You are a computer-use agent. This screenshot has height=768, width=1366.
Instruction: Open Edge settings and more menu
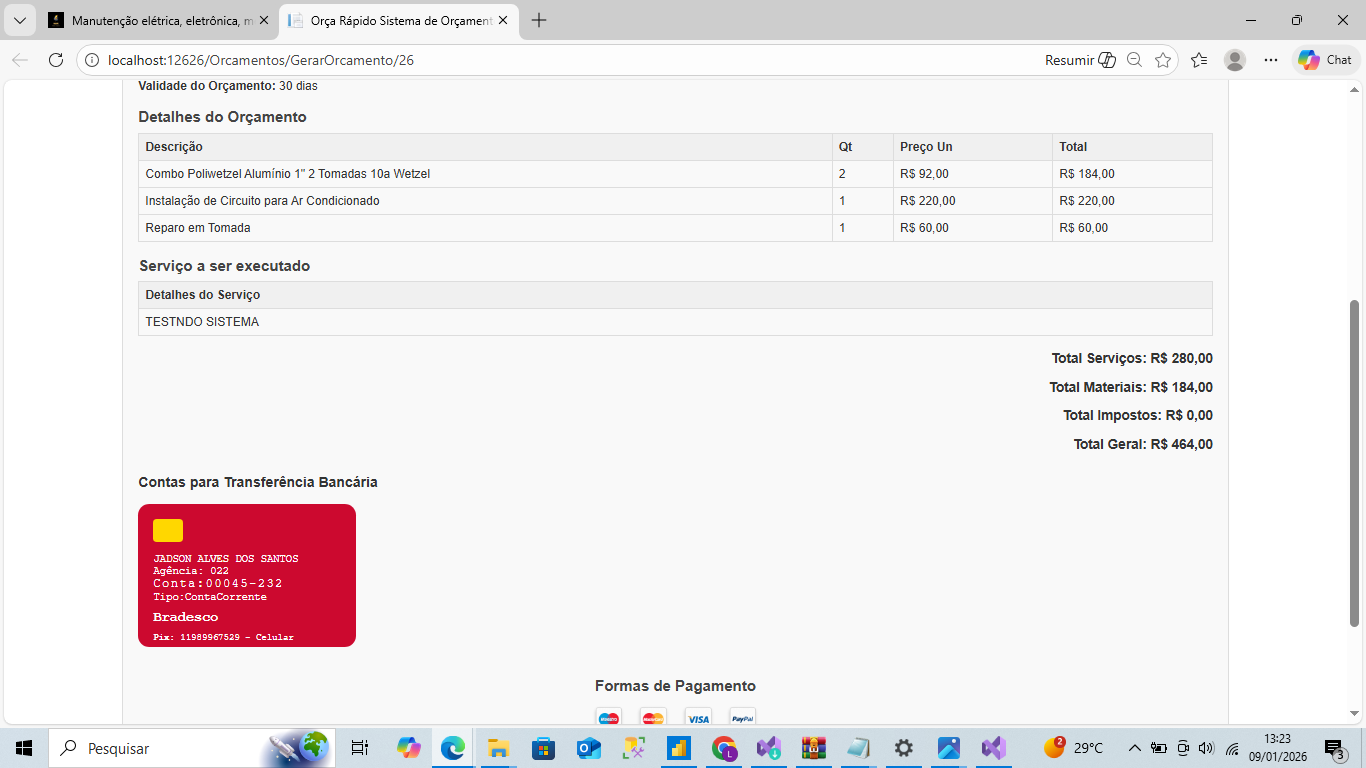pyautogui.click(x=1271, y=60)
